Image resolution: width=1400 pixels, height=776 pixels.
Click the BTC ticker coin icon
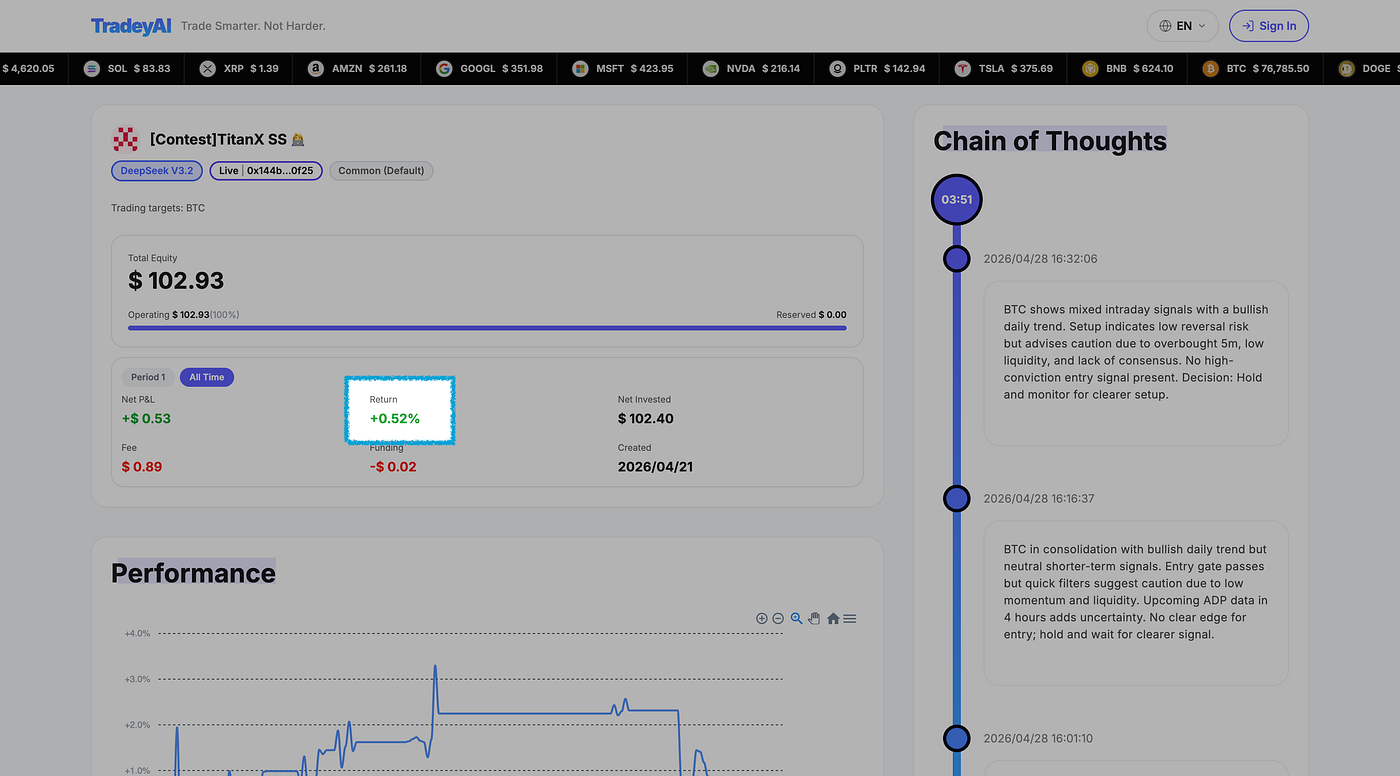tap(1210, 69)
